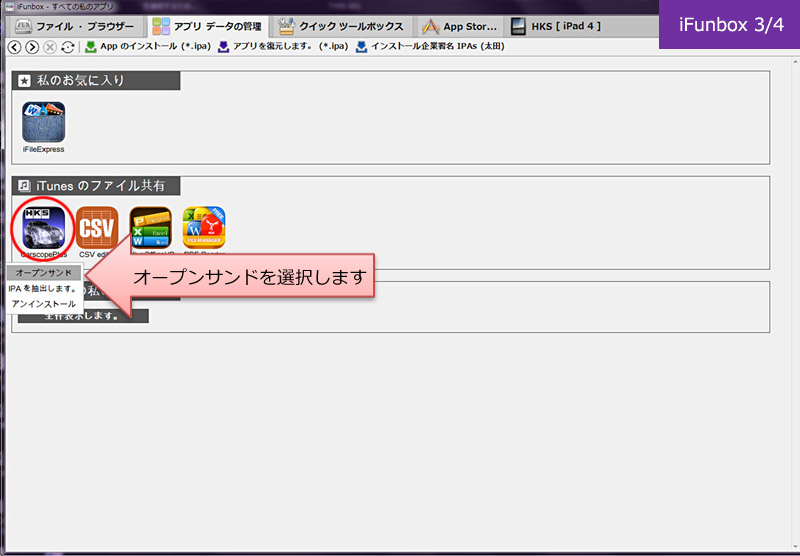Open the App Store tab
This screenshot has height=556, width=800.
(459, 26)
